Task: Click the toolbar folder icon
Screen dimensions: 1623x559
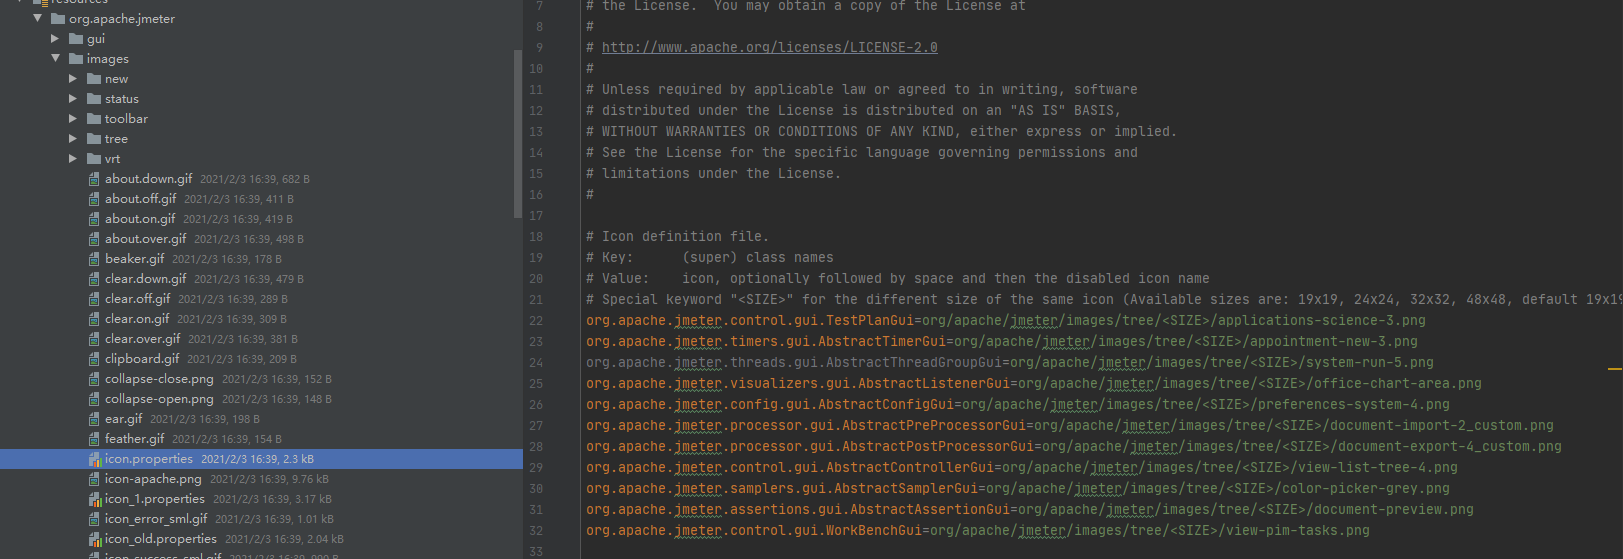Action: [x=94, y=118]
